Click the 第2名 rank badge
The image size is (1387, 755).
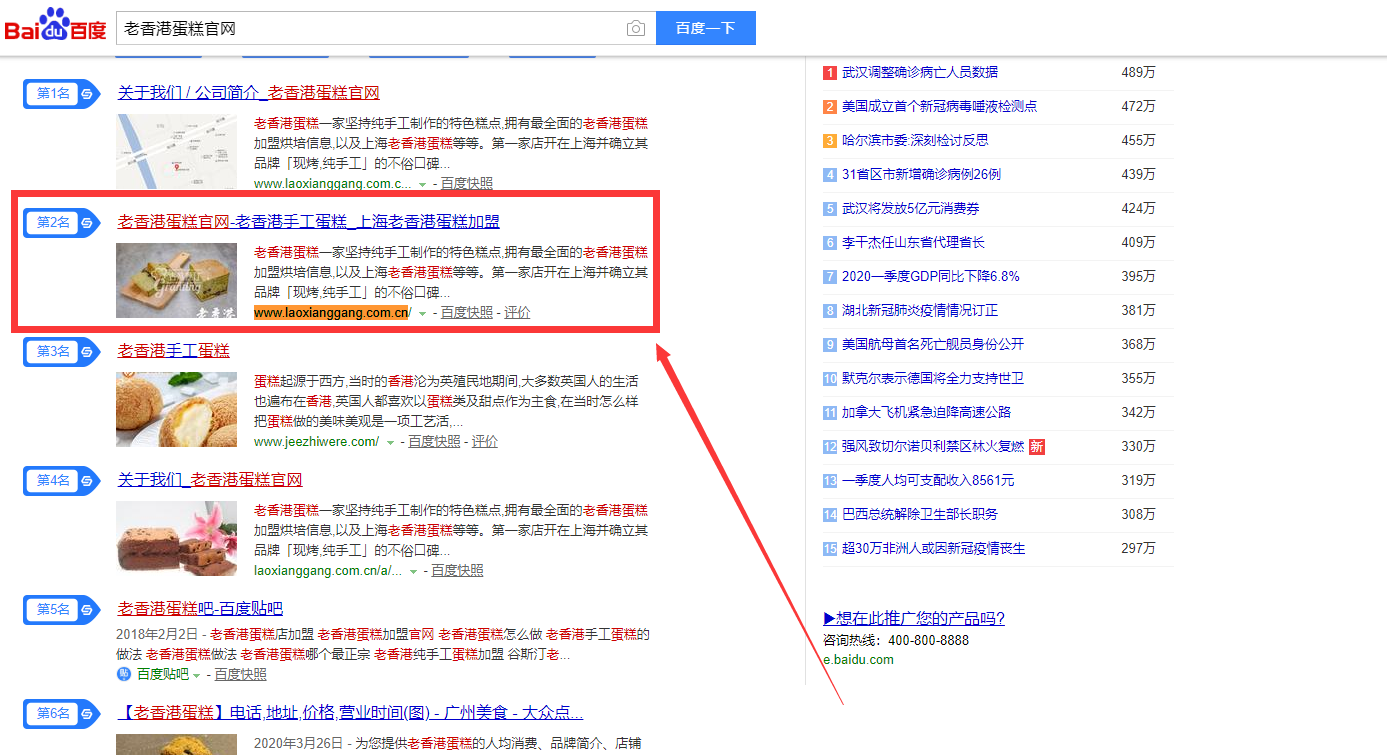tap(61, 222)
